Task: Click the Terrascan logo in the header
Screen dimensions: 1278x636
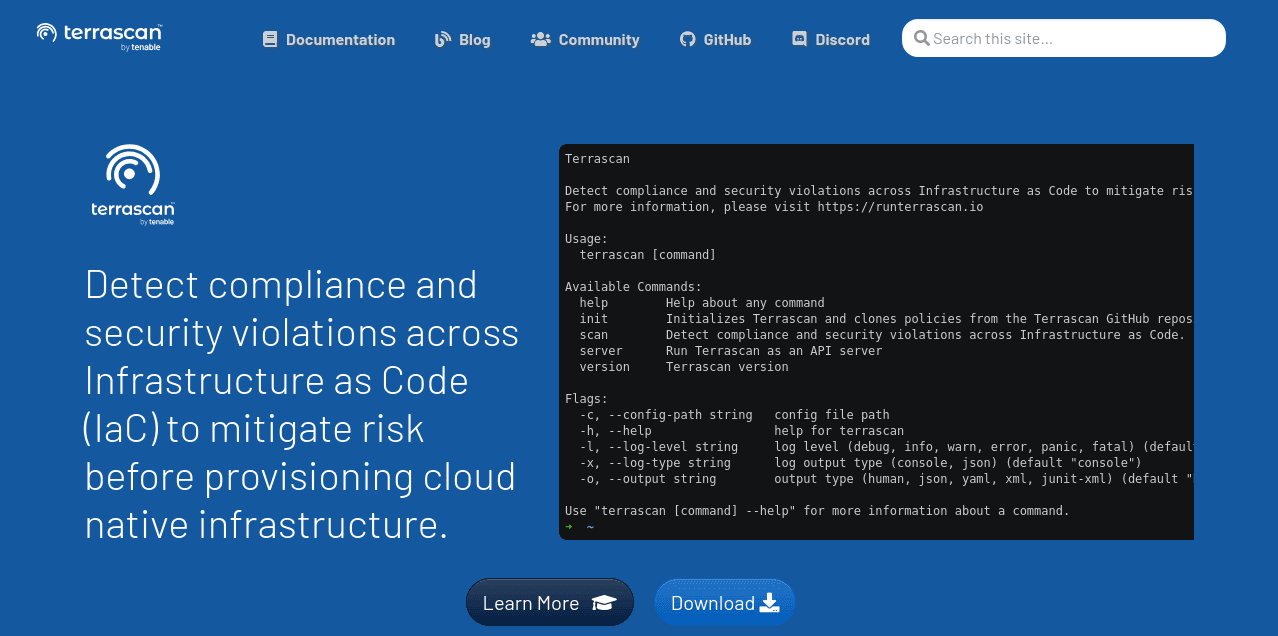Action: 99,37
